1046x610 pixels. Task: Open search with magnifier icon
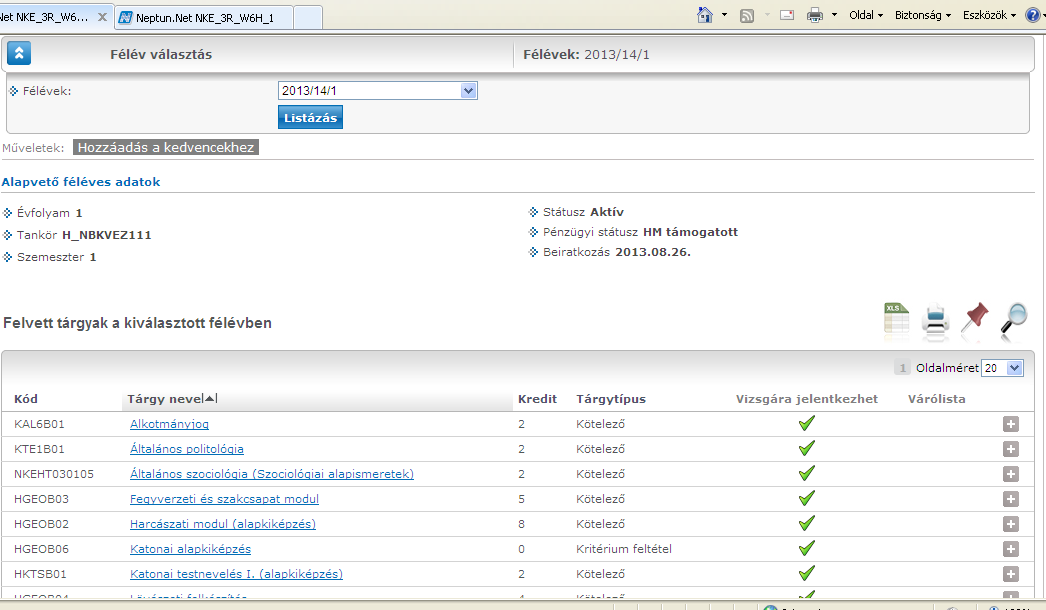tap(1014, 318)
